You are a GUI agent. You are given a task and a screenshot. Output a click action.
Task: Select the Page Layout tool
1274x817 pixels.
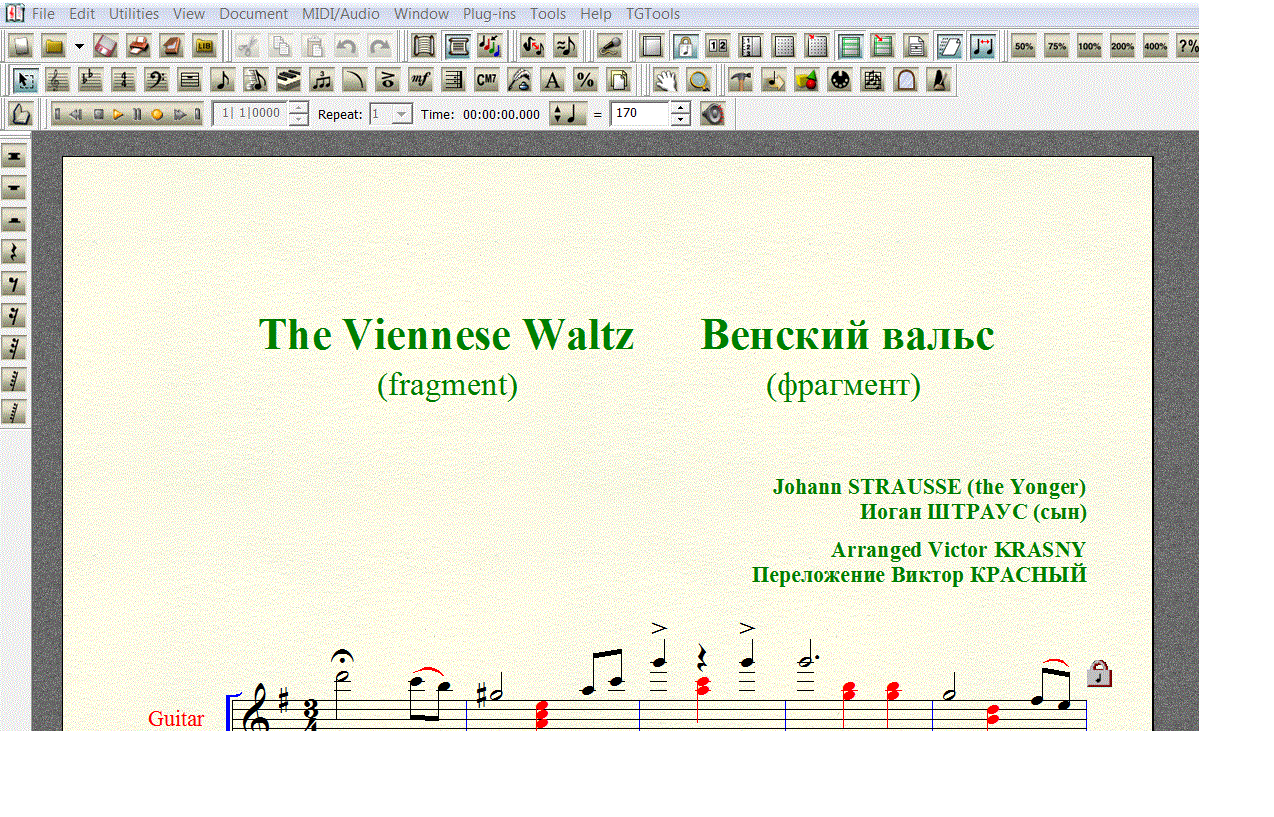pos(617,80)
